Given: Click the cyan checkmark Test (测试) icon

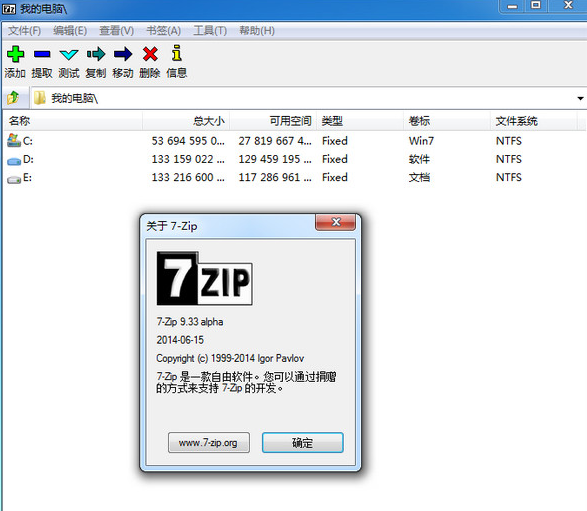Looking at the screenshot, I should [x=69, y=55].
